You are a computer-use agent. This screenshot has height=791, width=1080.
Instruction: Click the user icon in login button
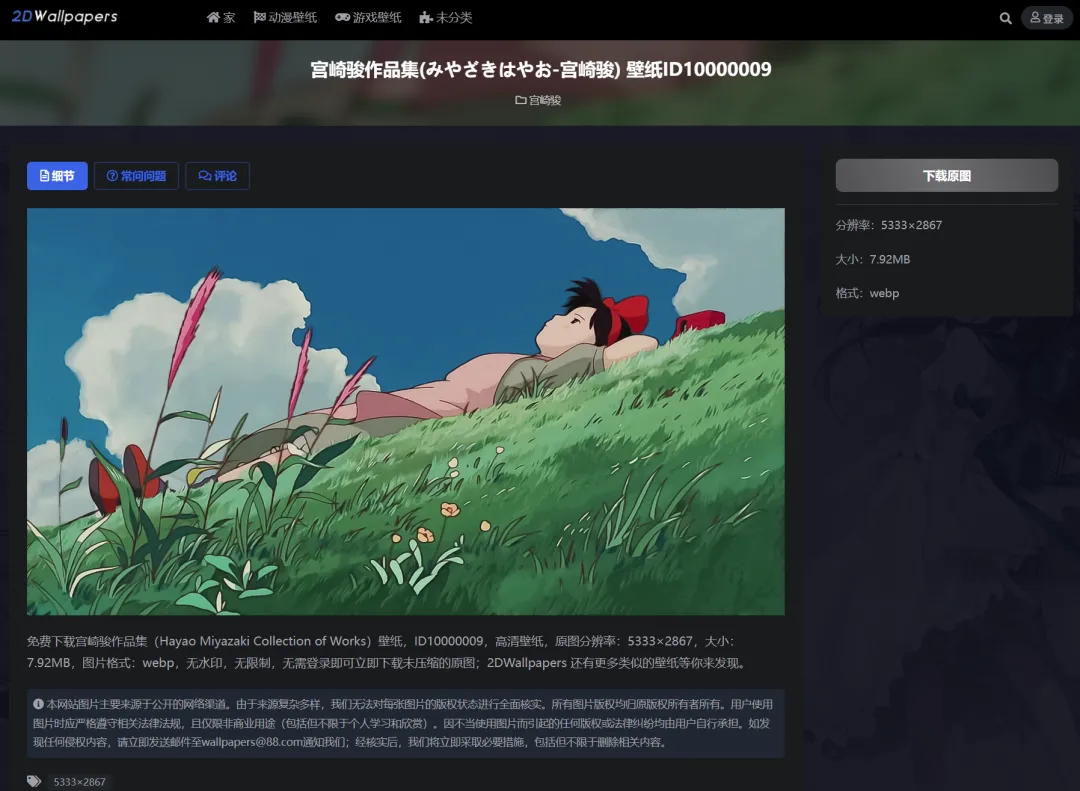tap(1035, 18)
